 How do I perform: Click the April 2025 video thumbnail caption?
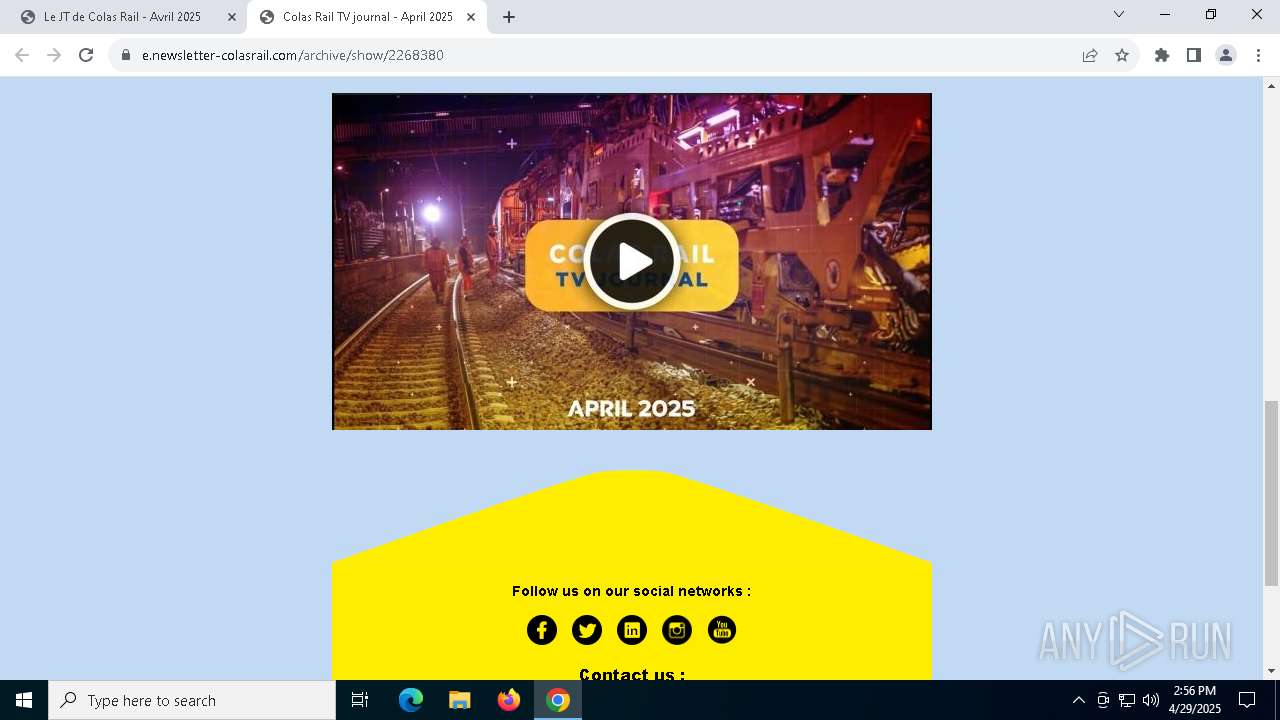[x=632, y=408]
